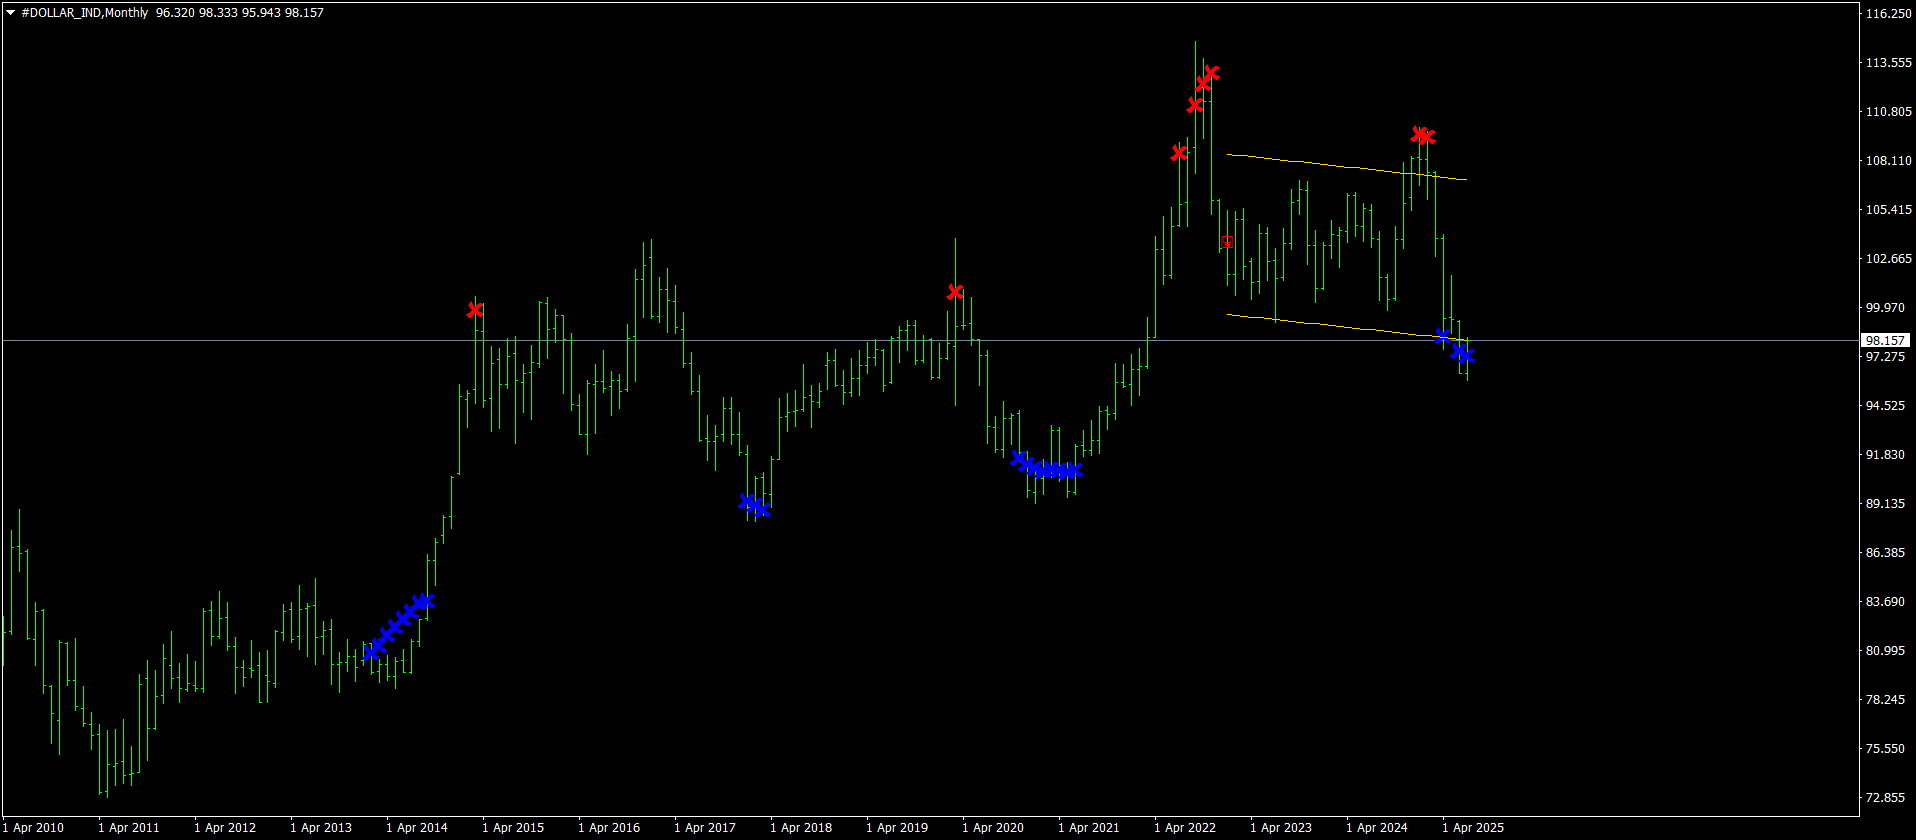Viewport: 1916px width, 840px height.
Task: Select the red X marker at the 2020 spike
Action: coord(955,292)
